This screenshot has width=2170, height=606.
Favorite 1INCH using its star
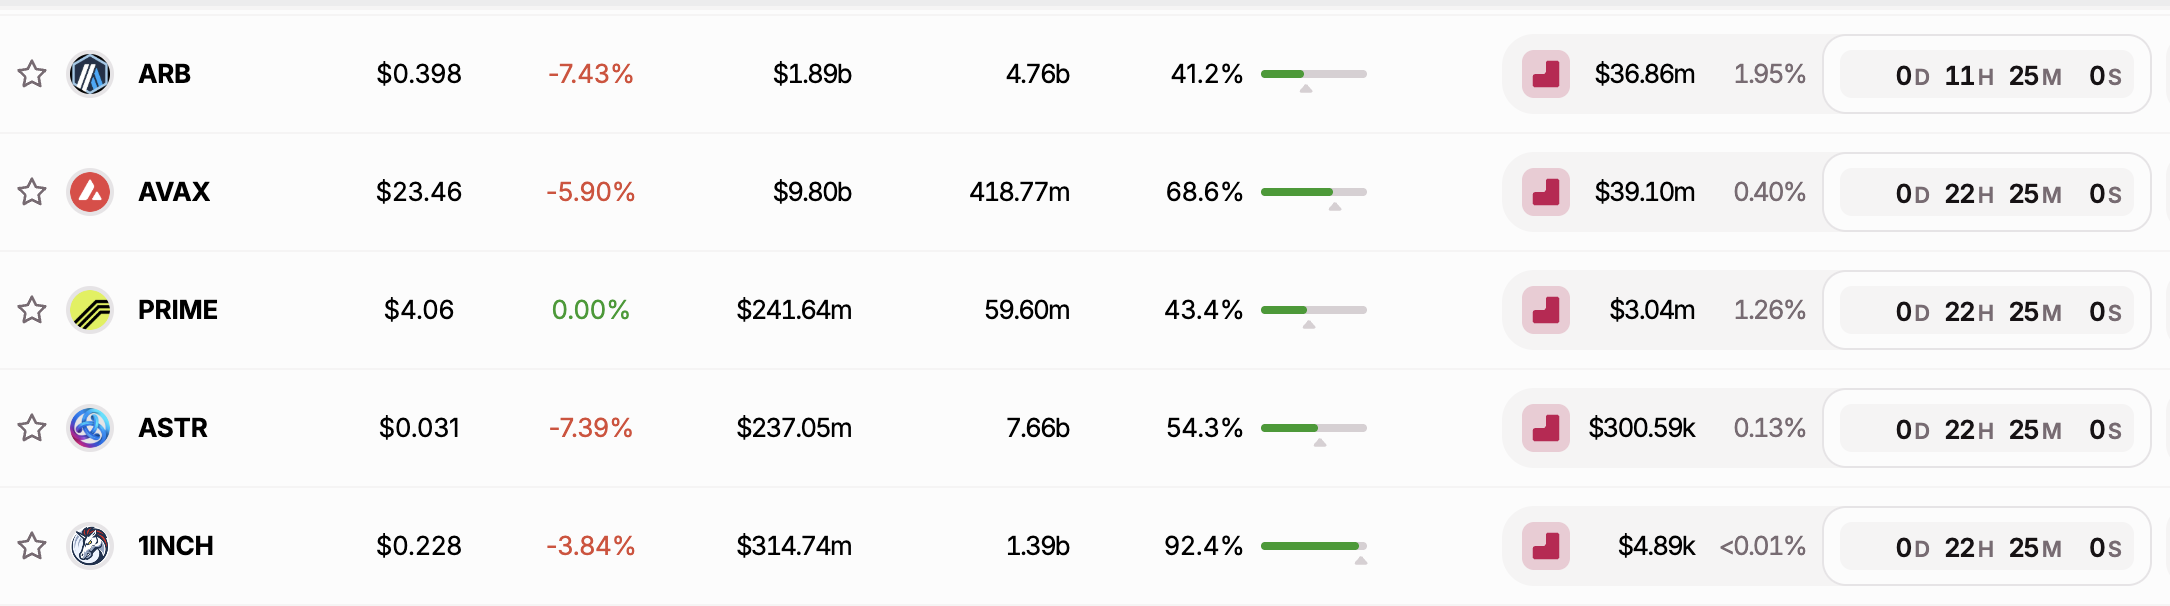pyautogui.click(x=32, y=546)
